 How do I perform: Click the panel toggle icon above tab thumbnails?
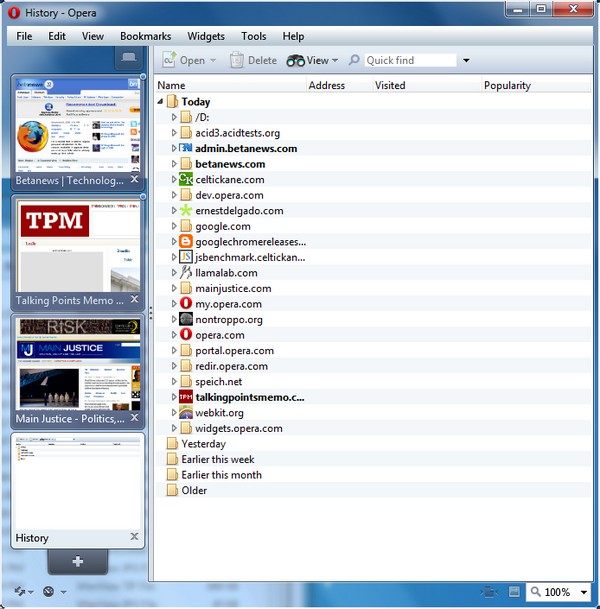[129, 58]
